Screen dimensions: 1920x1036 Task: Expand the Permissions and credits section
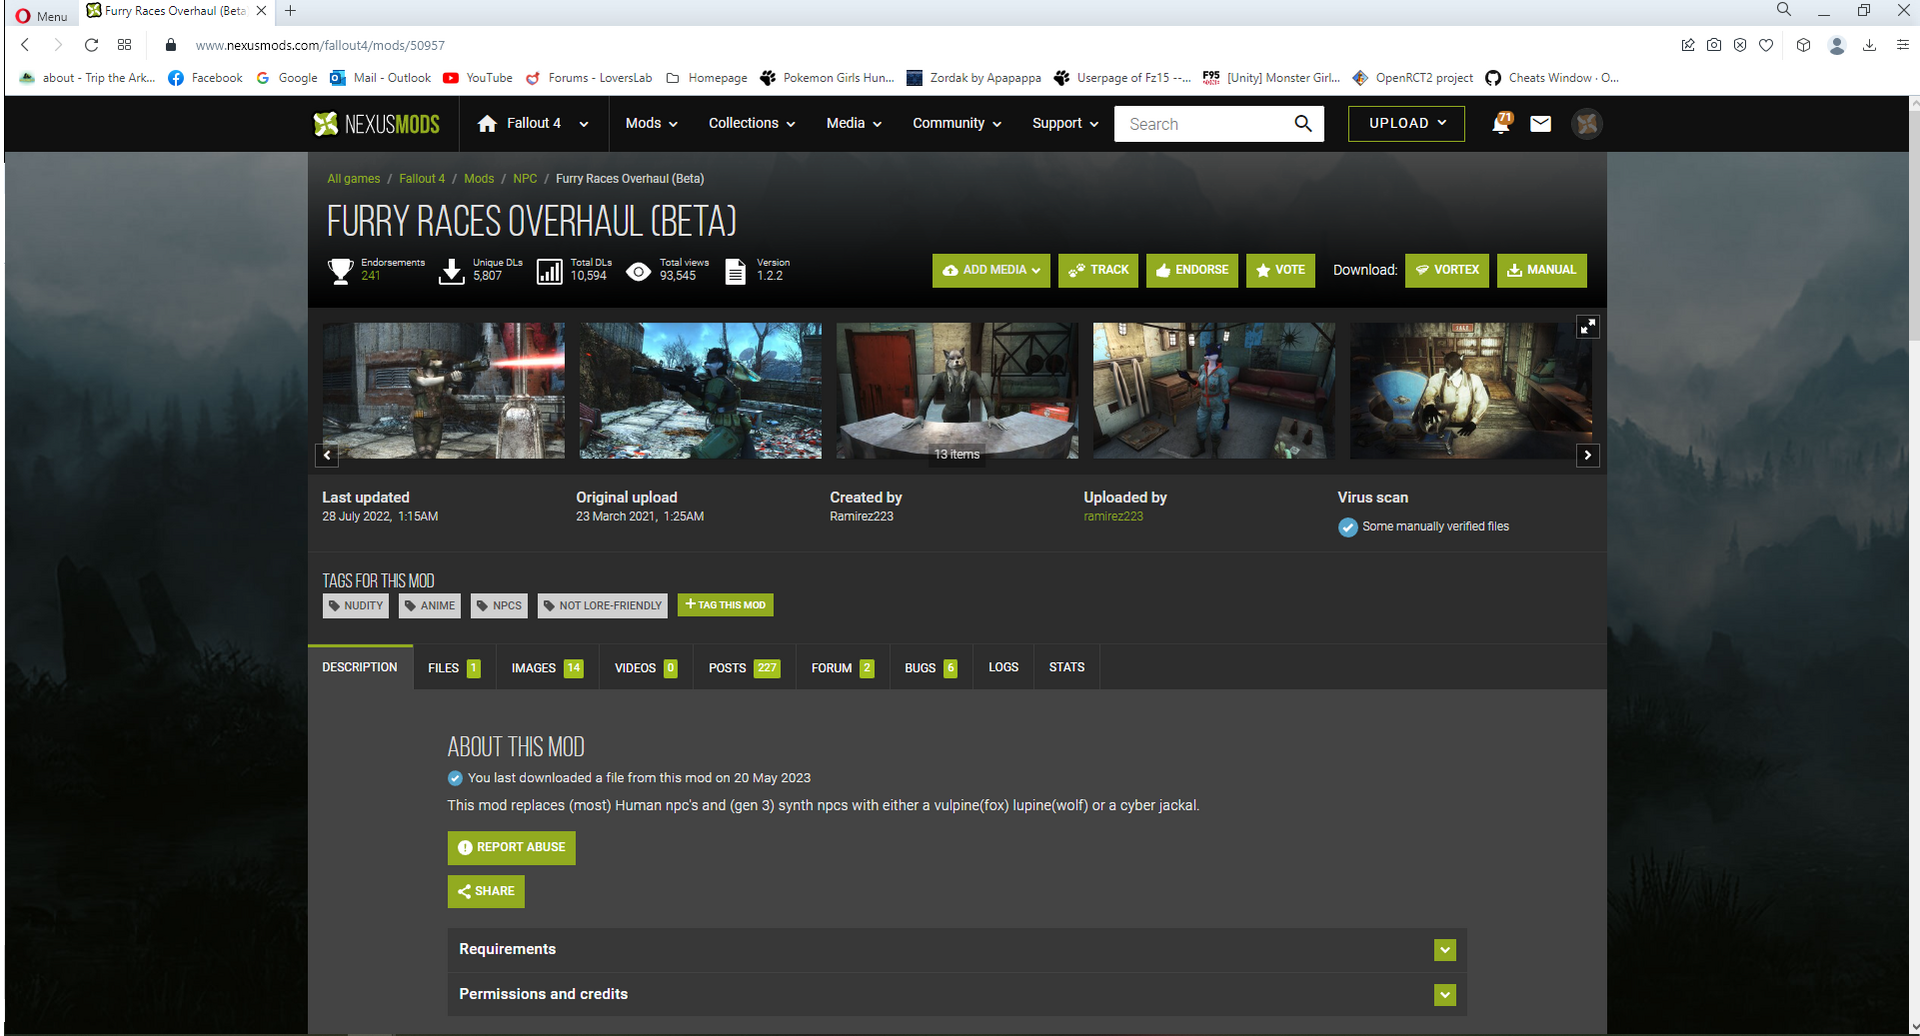957,994
